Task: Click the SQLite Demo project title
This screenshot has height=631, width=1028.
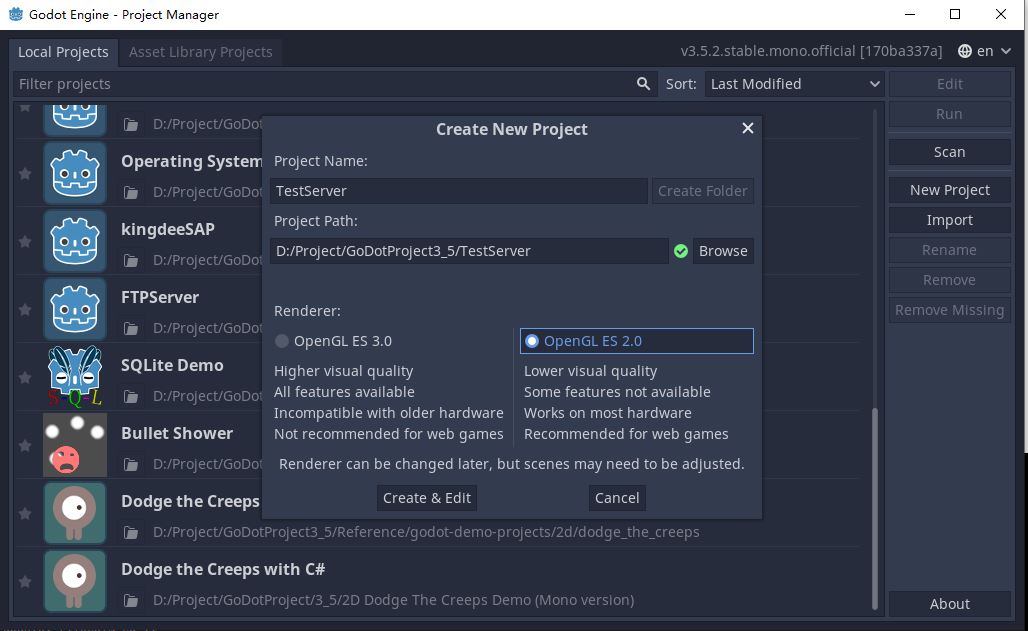Action: pos(172,365)
